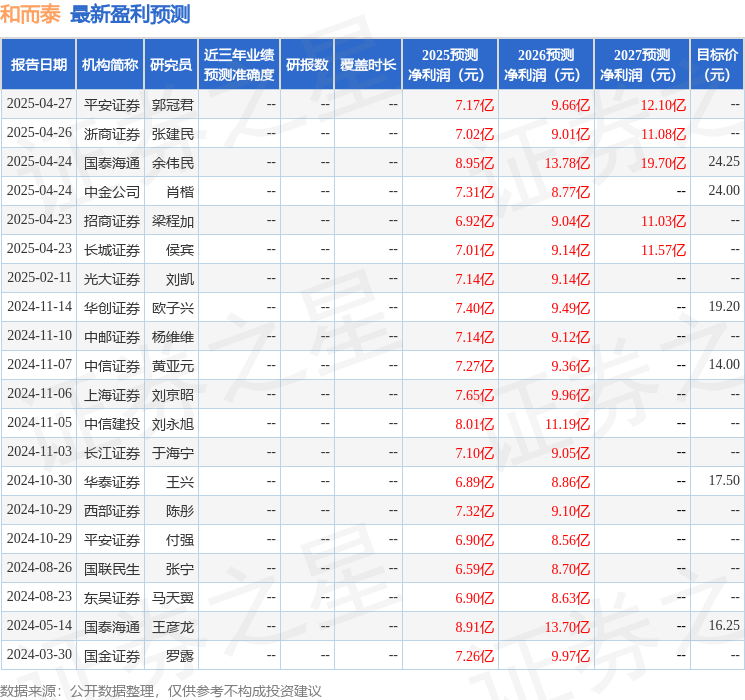Click the 2026预测净利润 column header
The width and height of the screenshot is (745, 700).
[546, 65]
